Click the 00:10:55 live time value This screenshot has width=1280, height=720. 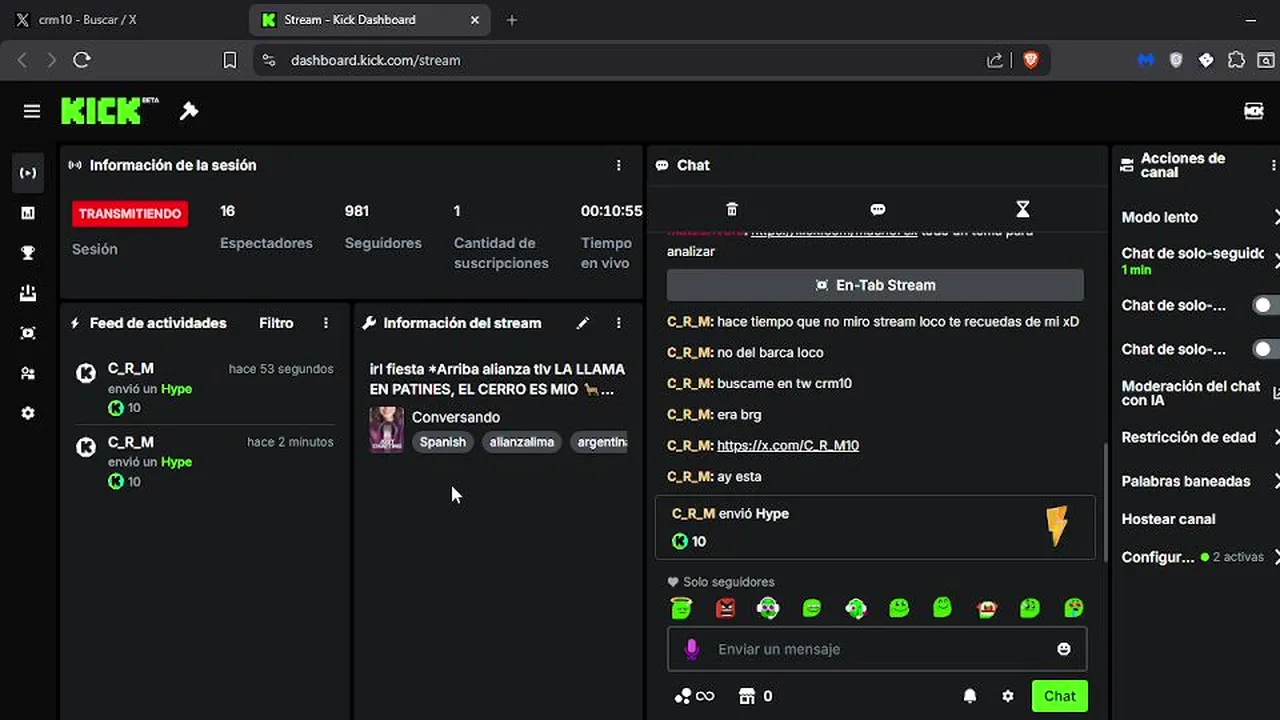pos(611,211)
